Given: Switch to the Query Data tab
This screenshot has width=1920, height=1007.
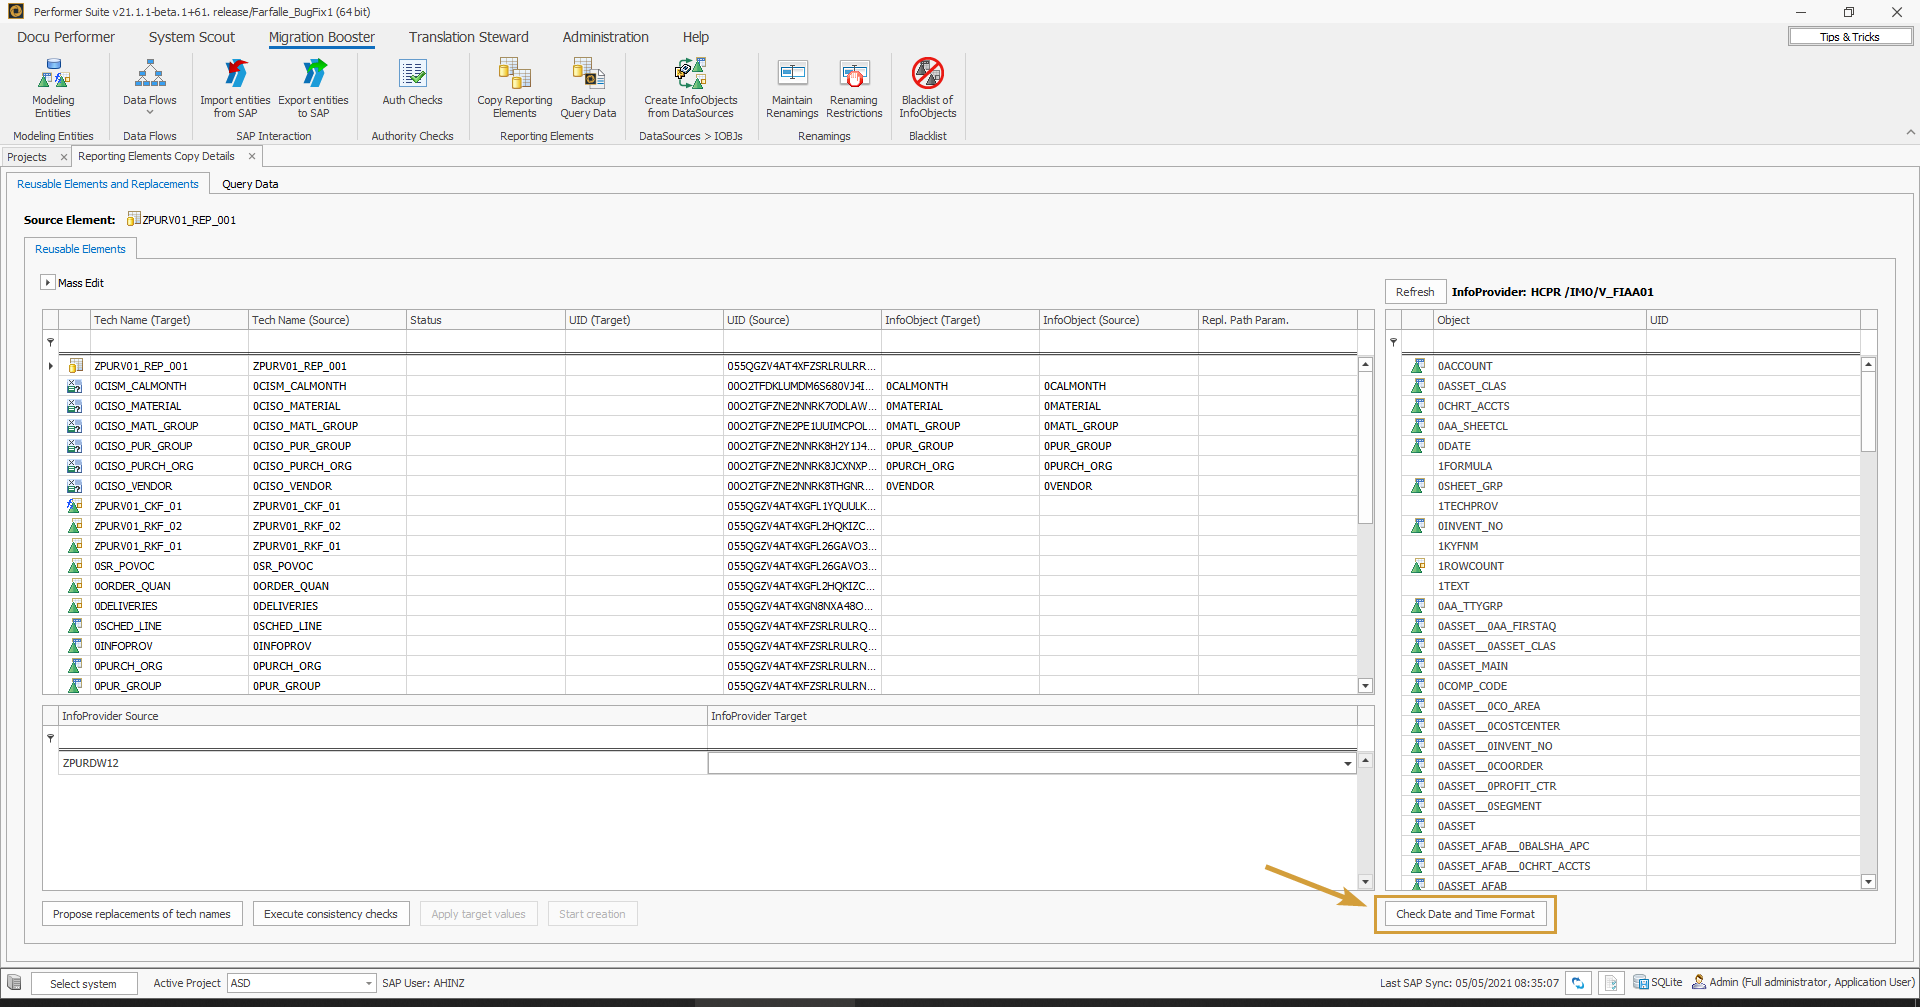Looking at the screenshot, I should [x=250, y=184].
